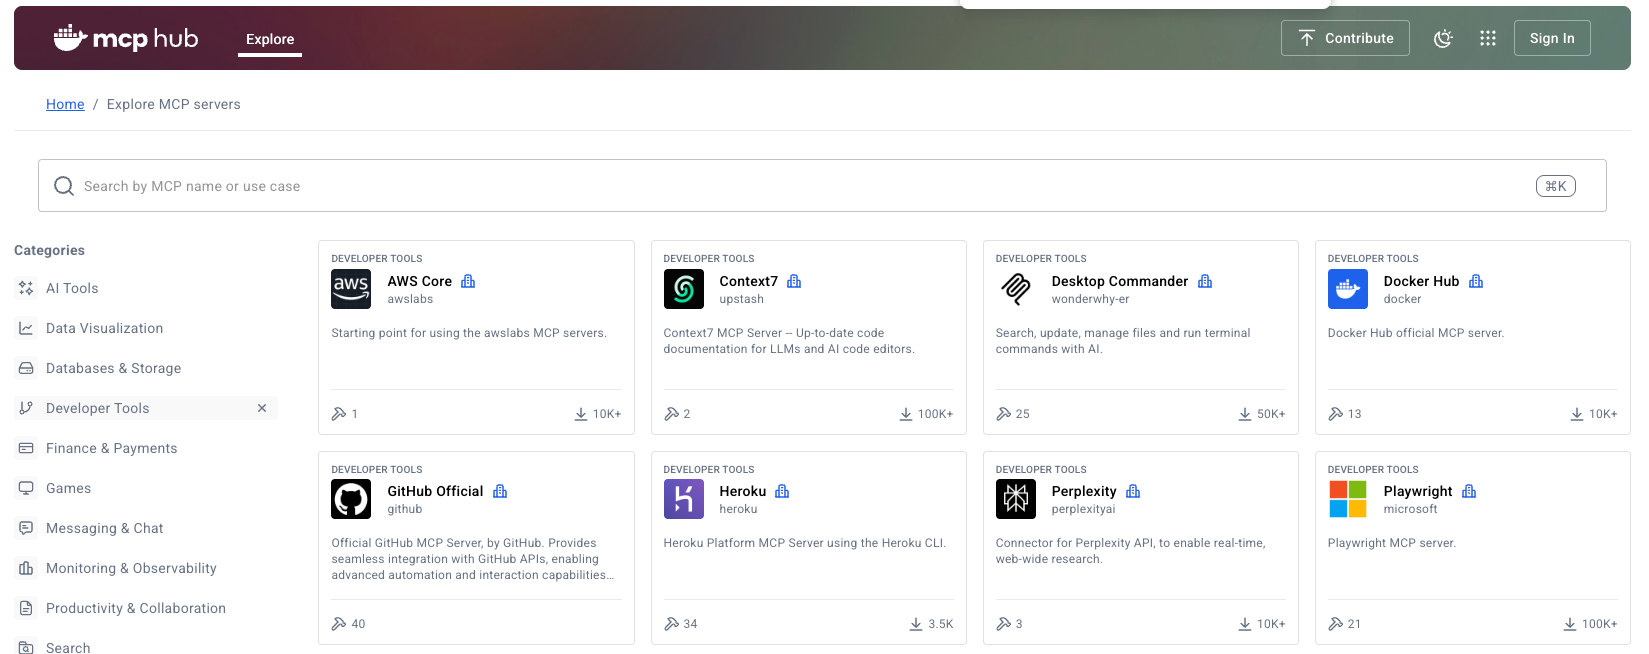
Task: Click the 'perplexityai' publisher name
Action: coord(1083,509)
